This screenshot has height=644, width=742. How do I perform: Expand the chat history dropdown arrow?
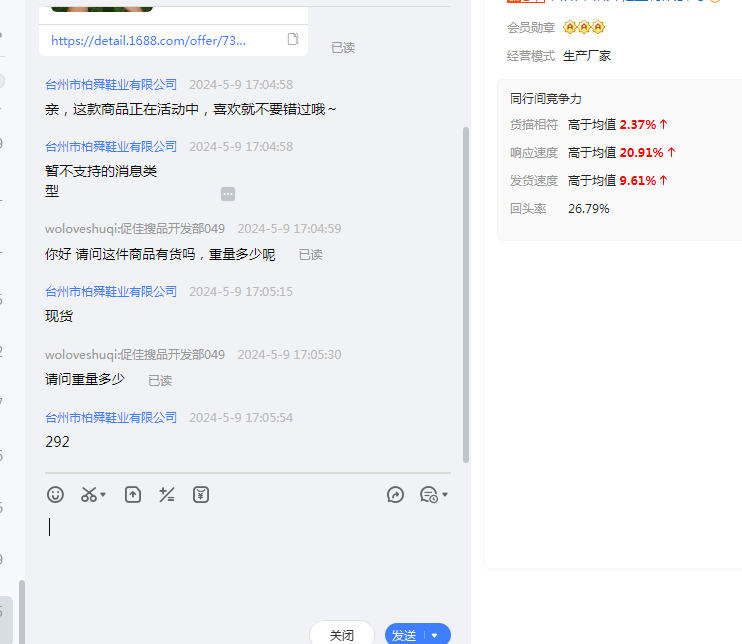(445, 495)
